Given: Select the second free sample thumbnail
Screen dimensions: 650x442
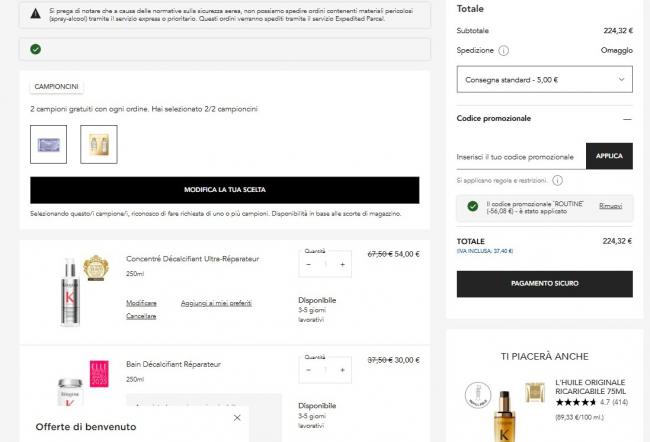Looking at the screenshot, I should pos(98,144).
